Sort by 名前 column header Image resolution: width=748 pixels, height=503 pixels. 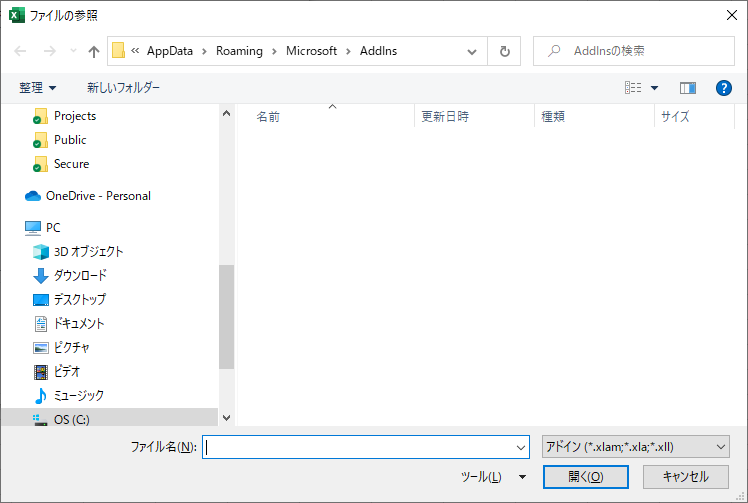click(x=268, y=116)
